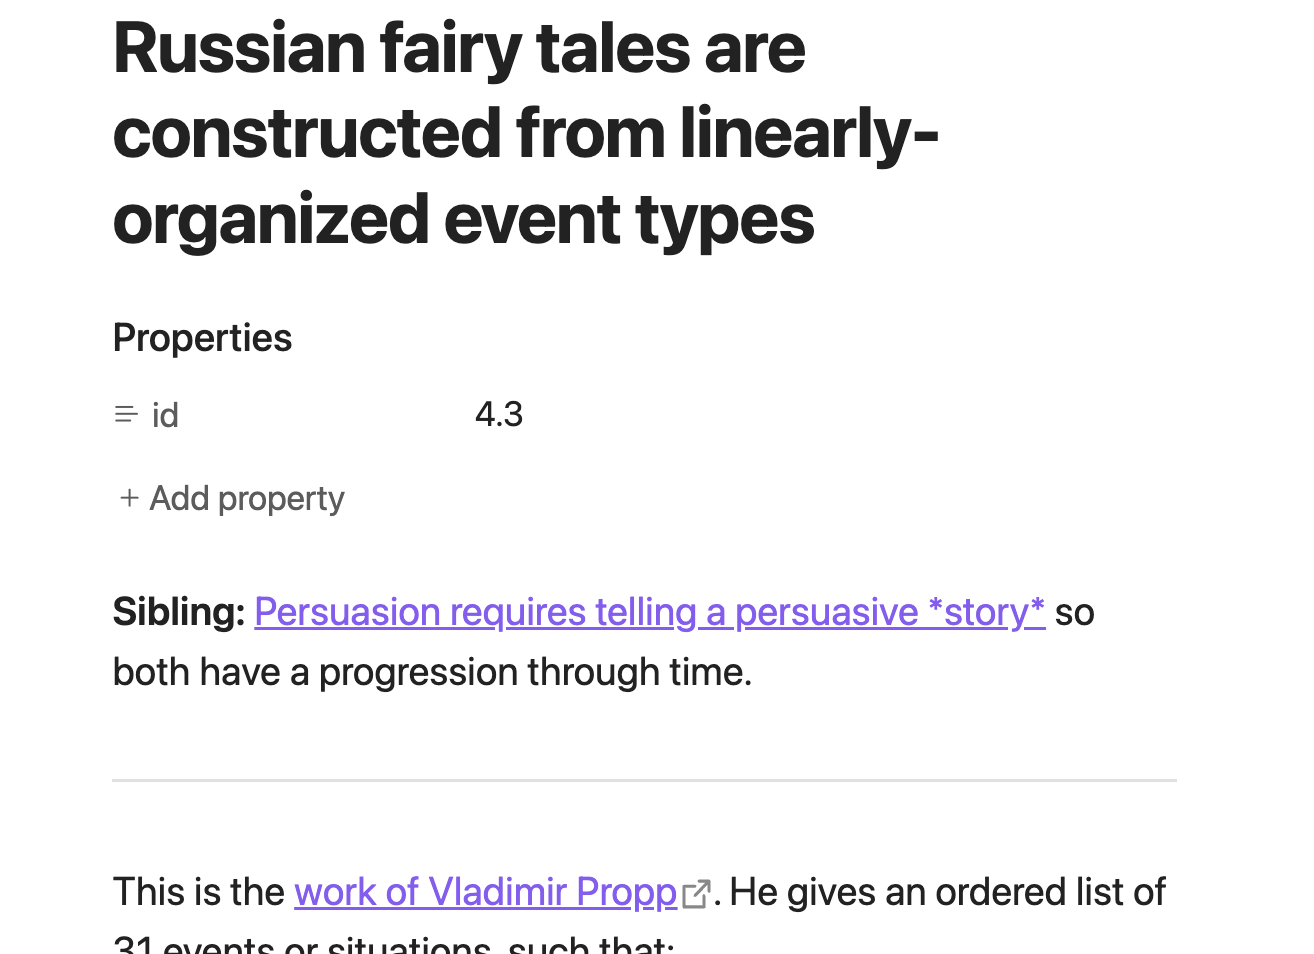Click the line both have a progression through time
This screenshot has width=1314, height=954.
pyautogui.click(x=432, y=672)
